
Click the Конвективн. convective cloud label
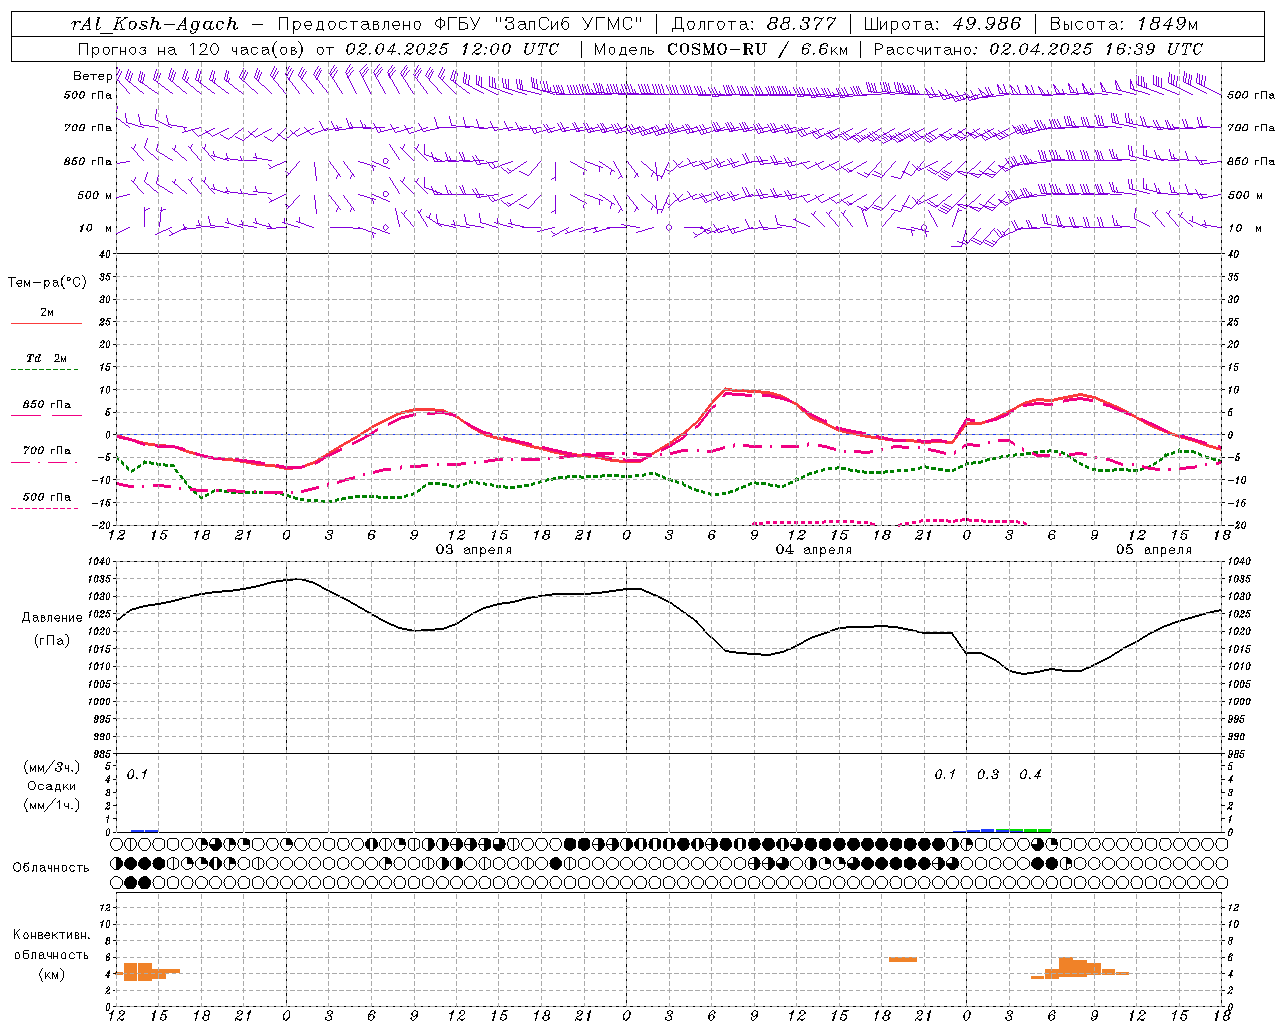coord(51,935)
